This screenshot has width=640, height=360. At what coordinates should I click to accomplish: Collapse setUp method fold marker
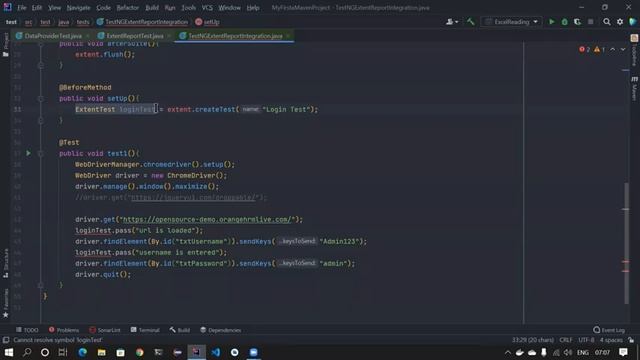click(x=40, y=98)
